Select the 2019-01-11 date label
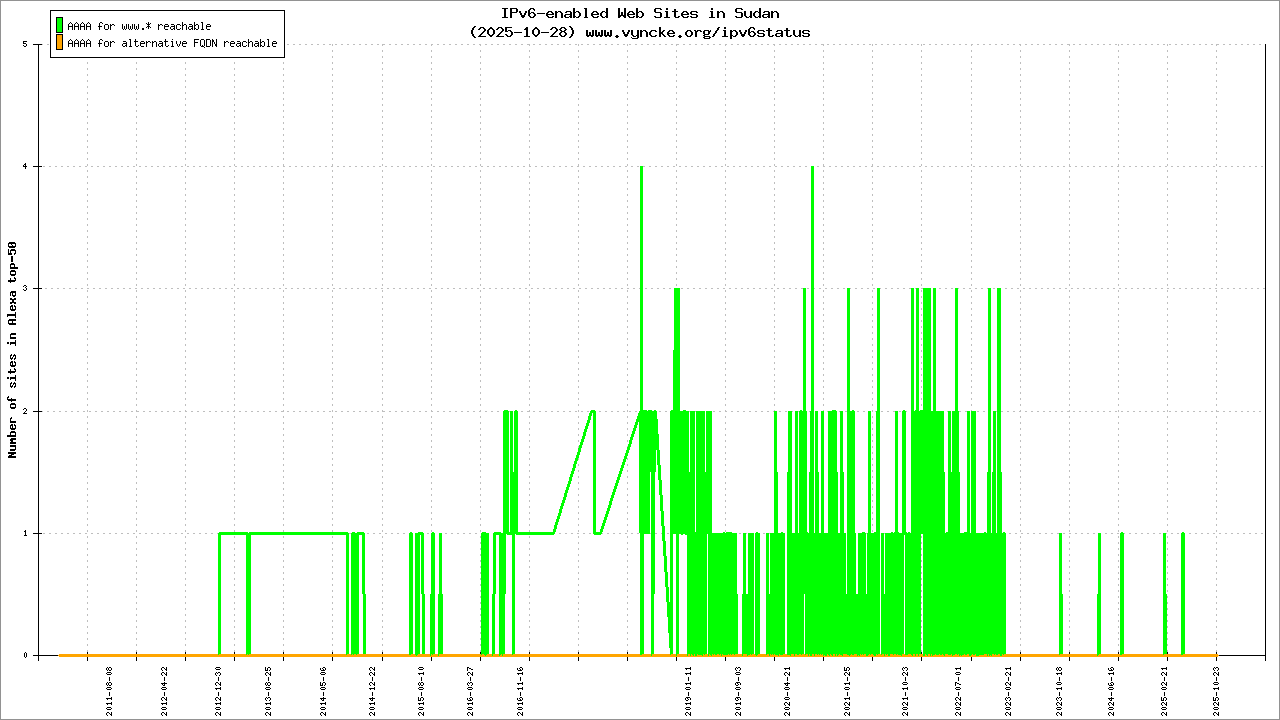Screen dimensions: 1280x720 tap(689, 690)
